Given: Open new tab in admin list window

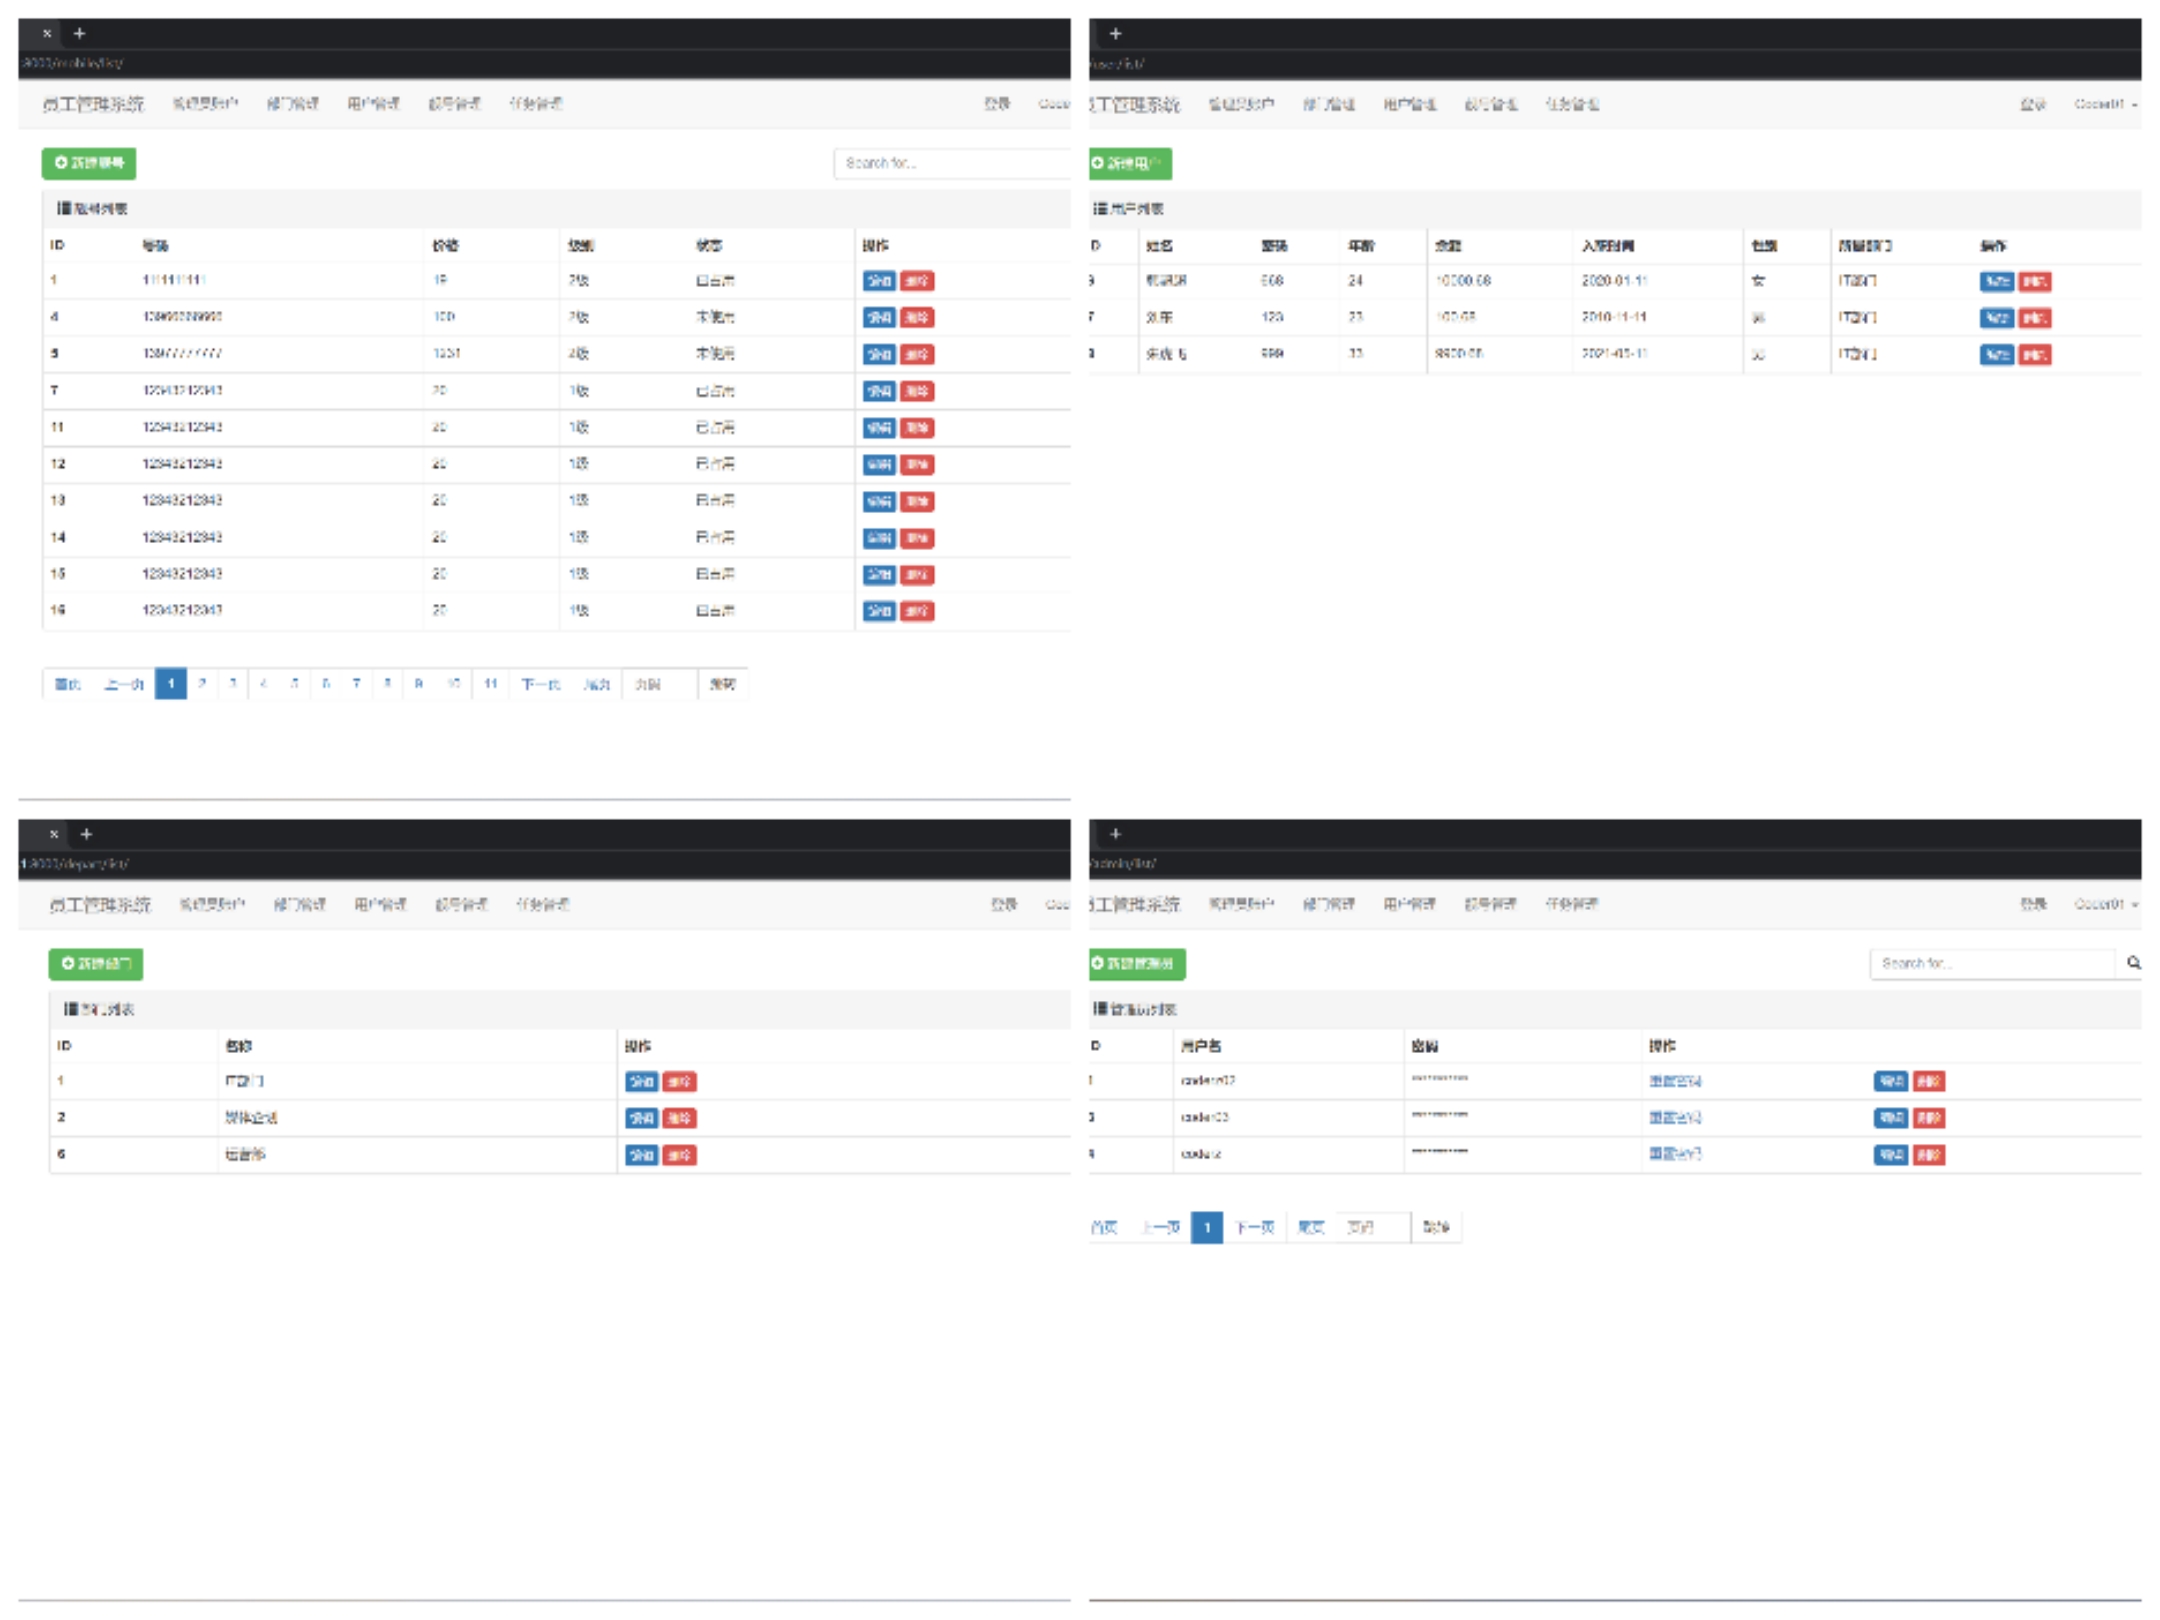Looking at the screenshot, I should pyautogui.click(x=1115, y=833).
